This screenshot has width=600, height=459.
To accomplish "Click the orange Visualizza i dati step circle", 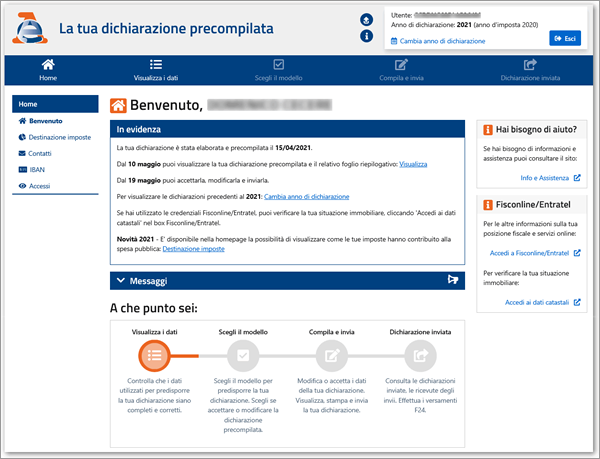I will coord(154,356).
